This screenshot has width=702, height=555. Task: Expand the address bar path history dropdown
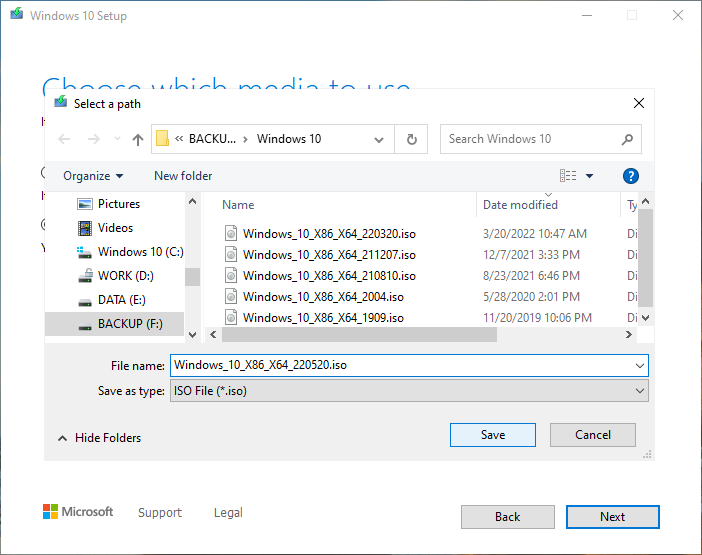[x=379, y=140]
